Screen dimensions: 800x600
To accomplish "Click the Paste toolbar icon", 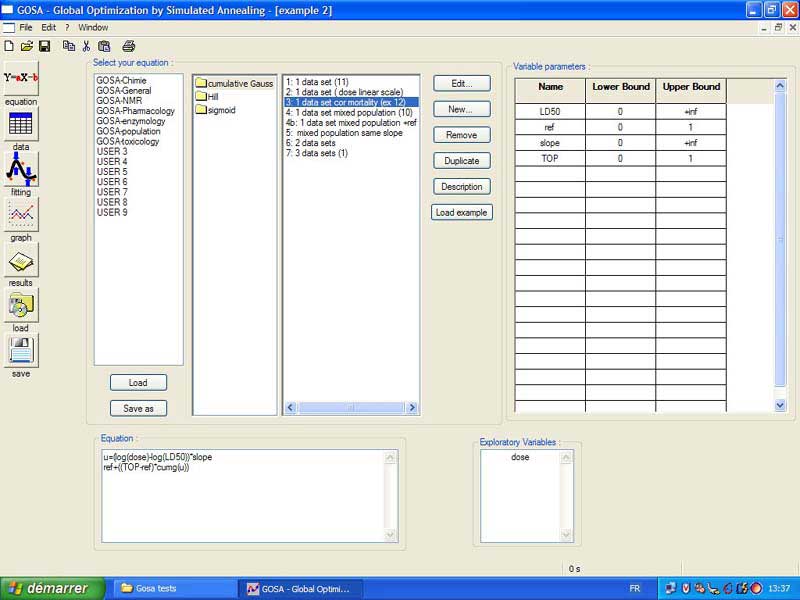I will [104, 46].
